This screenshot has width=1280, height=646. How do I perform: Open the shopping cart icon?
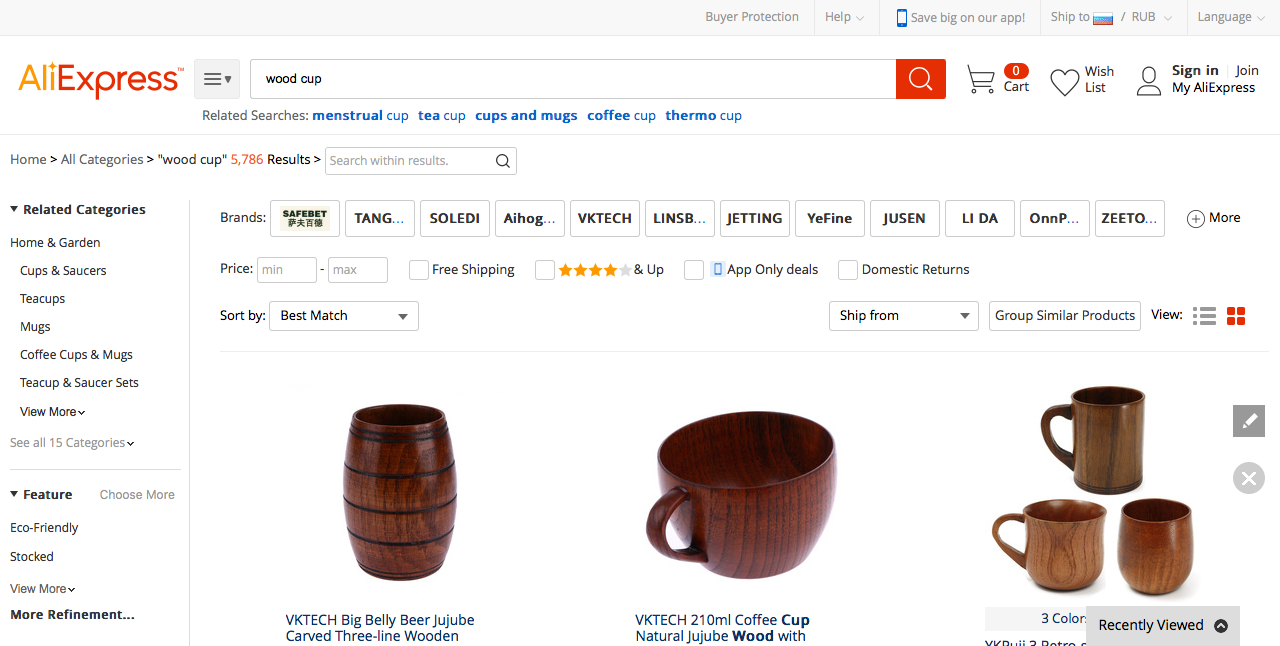(x=981, y=80)
